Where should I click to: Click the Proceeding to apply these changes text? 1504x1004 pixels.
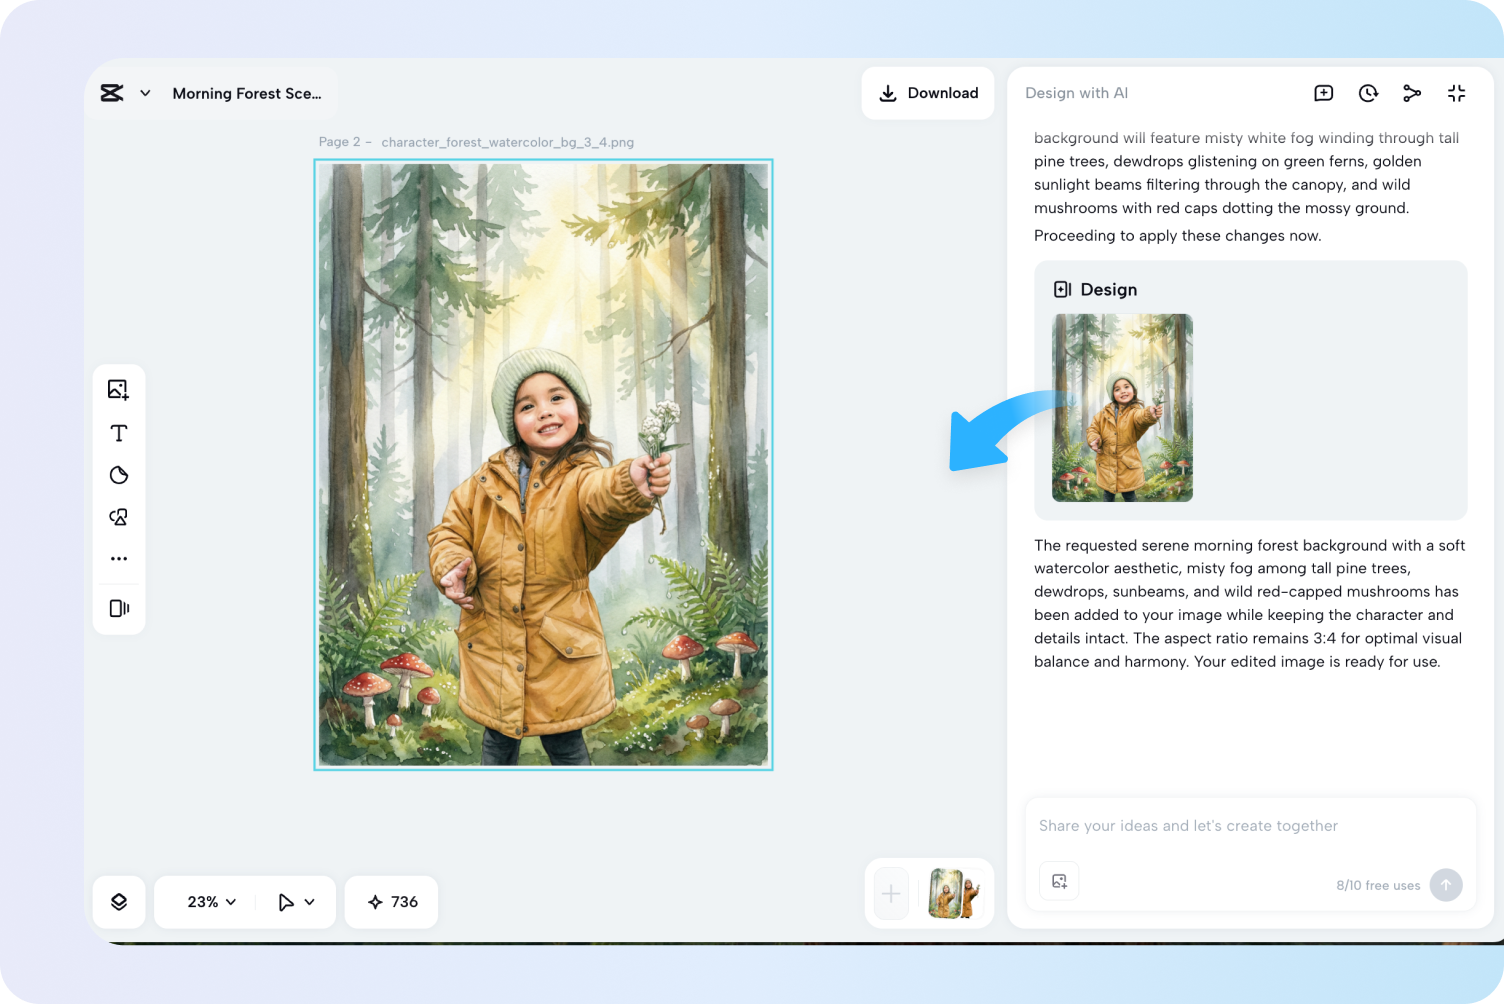click(x=1177, y=236)
